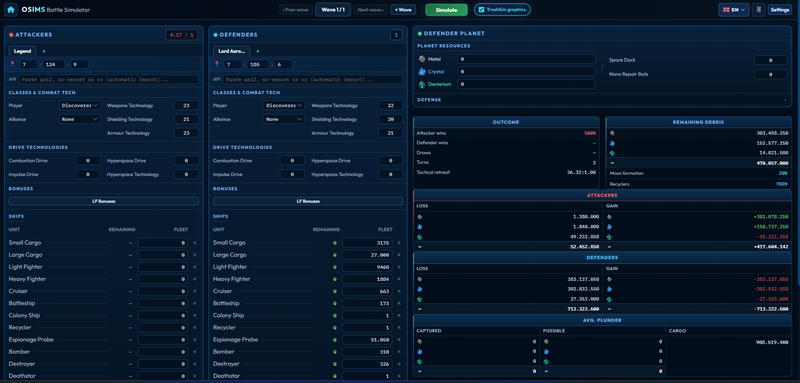Run the battle with Simulate button

click(446, 10)
